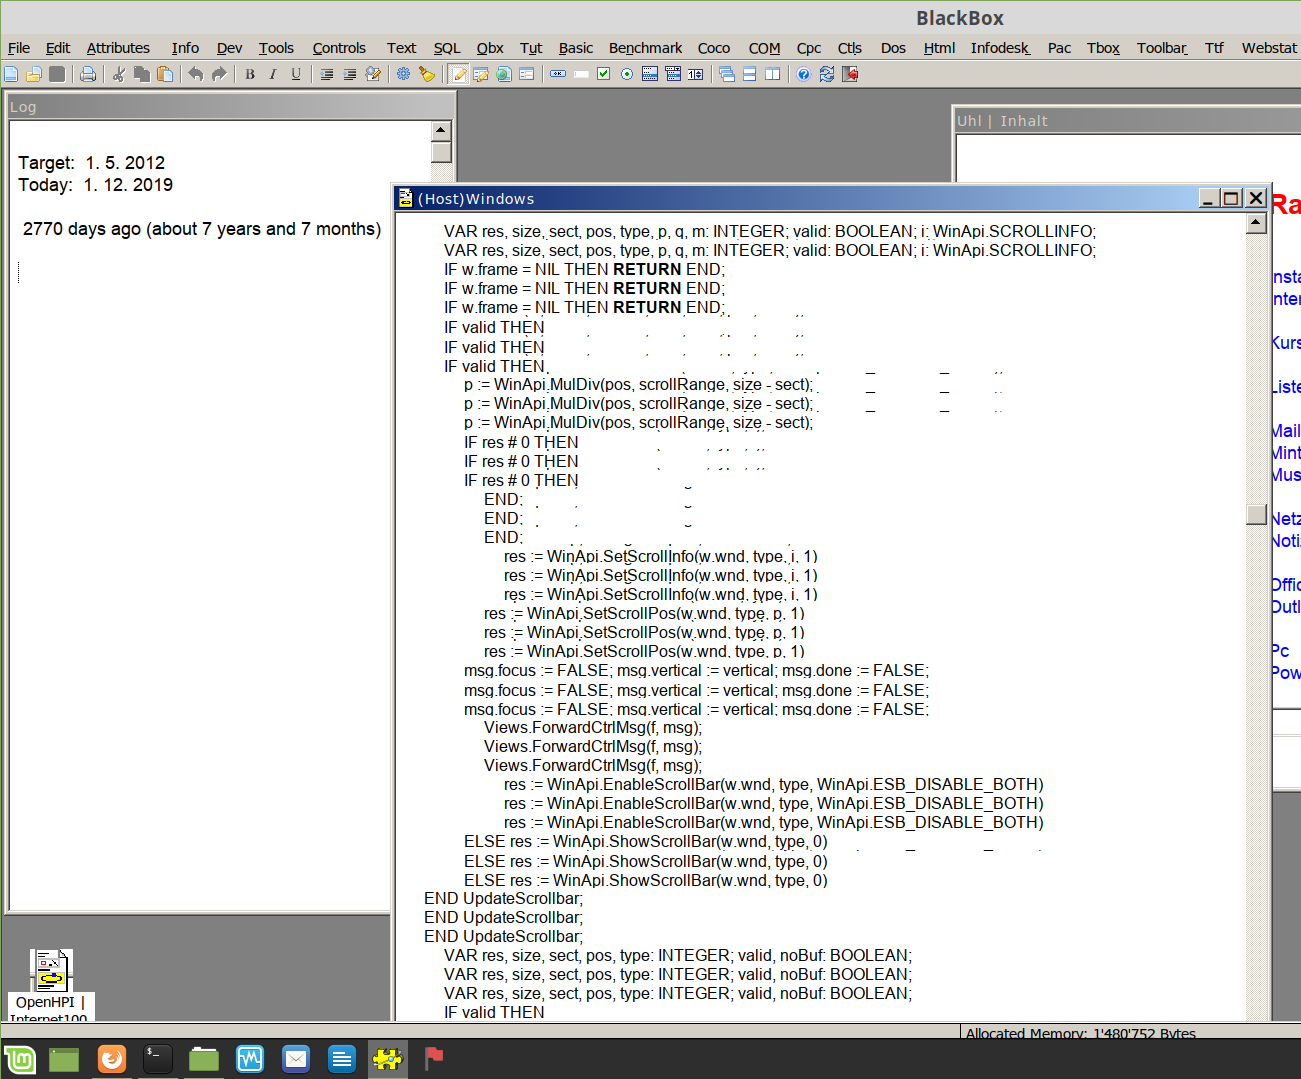This screenshot has width=1301, height=1079.
Task: Click the Underline formatting icon
Action: [296, 74]
